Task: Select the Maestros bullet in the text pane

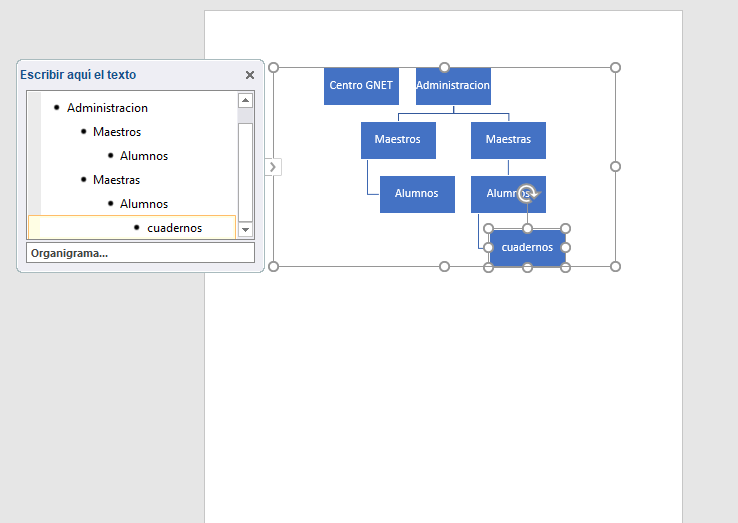Action: point(117,132)
